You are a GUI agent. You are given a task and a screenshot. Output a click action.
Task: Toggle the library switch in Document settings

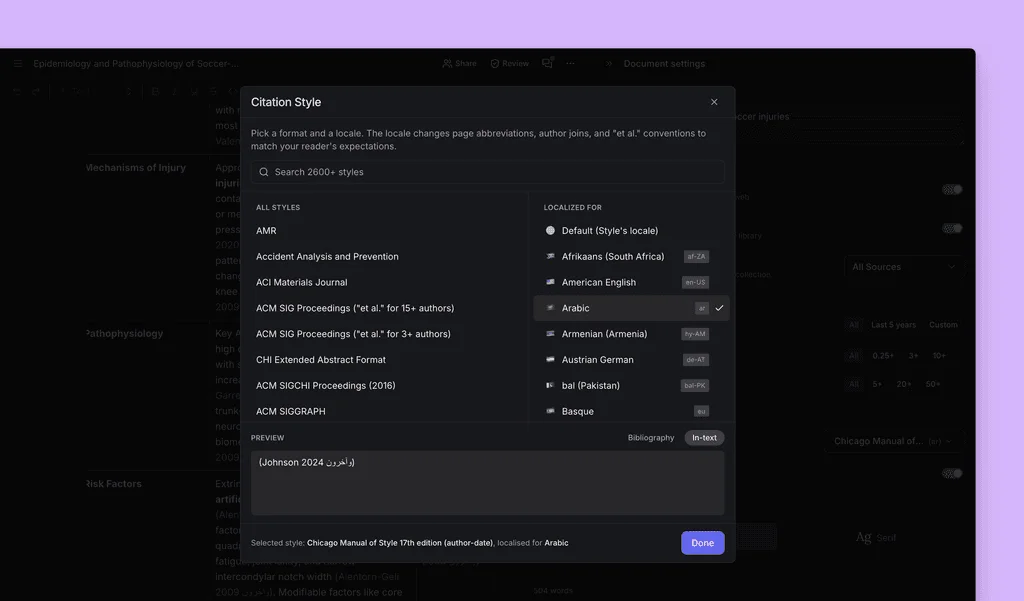click(952, 229)
